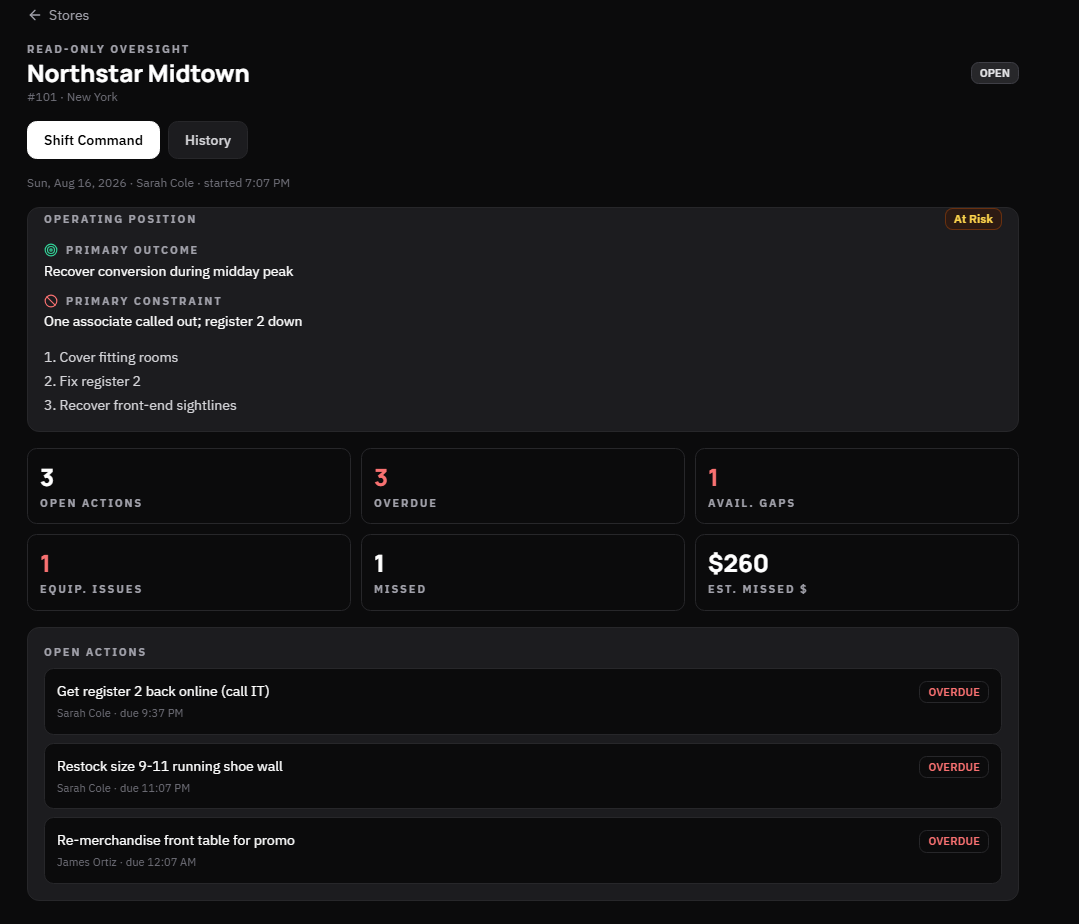Click the 'Northstar Midtown' store title

point(138,74)
